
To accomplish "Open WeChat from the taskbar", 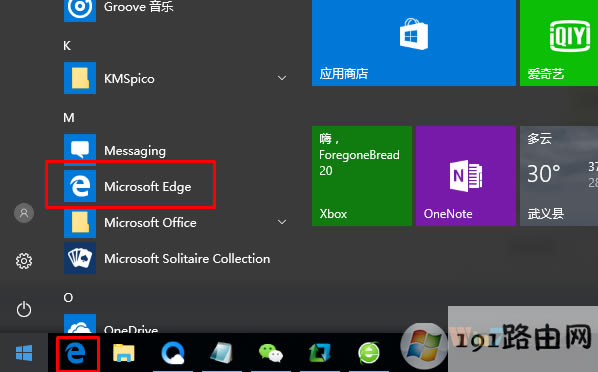I will [271, 353].
